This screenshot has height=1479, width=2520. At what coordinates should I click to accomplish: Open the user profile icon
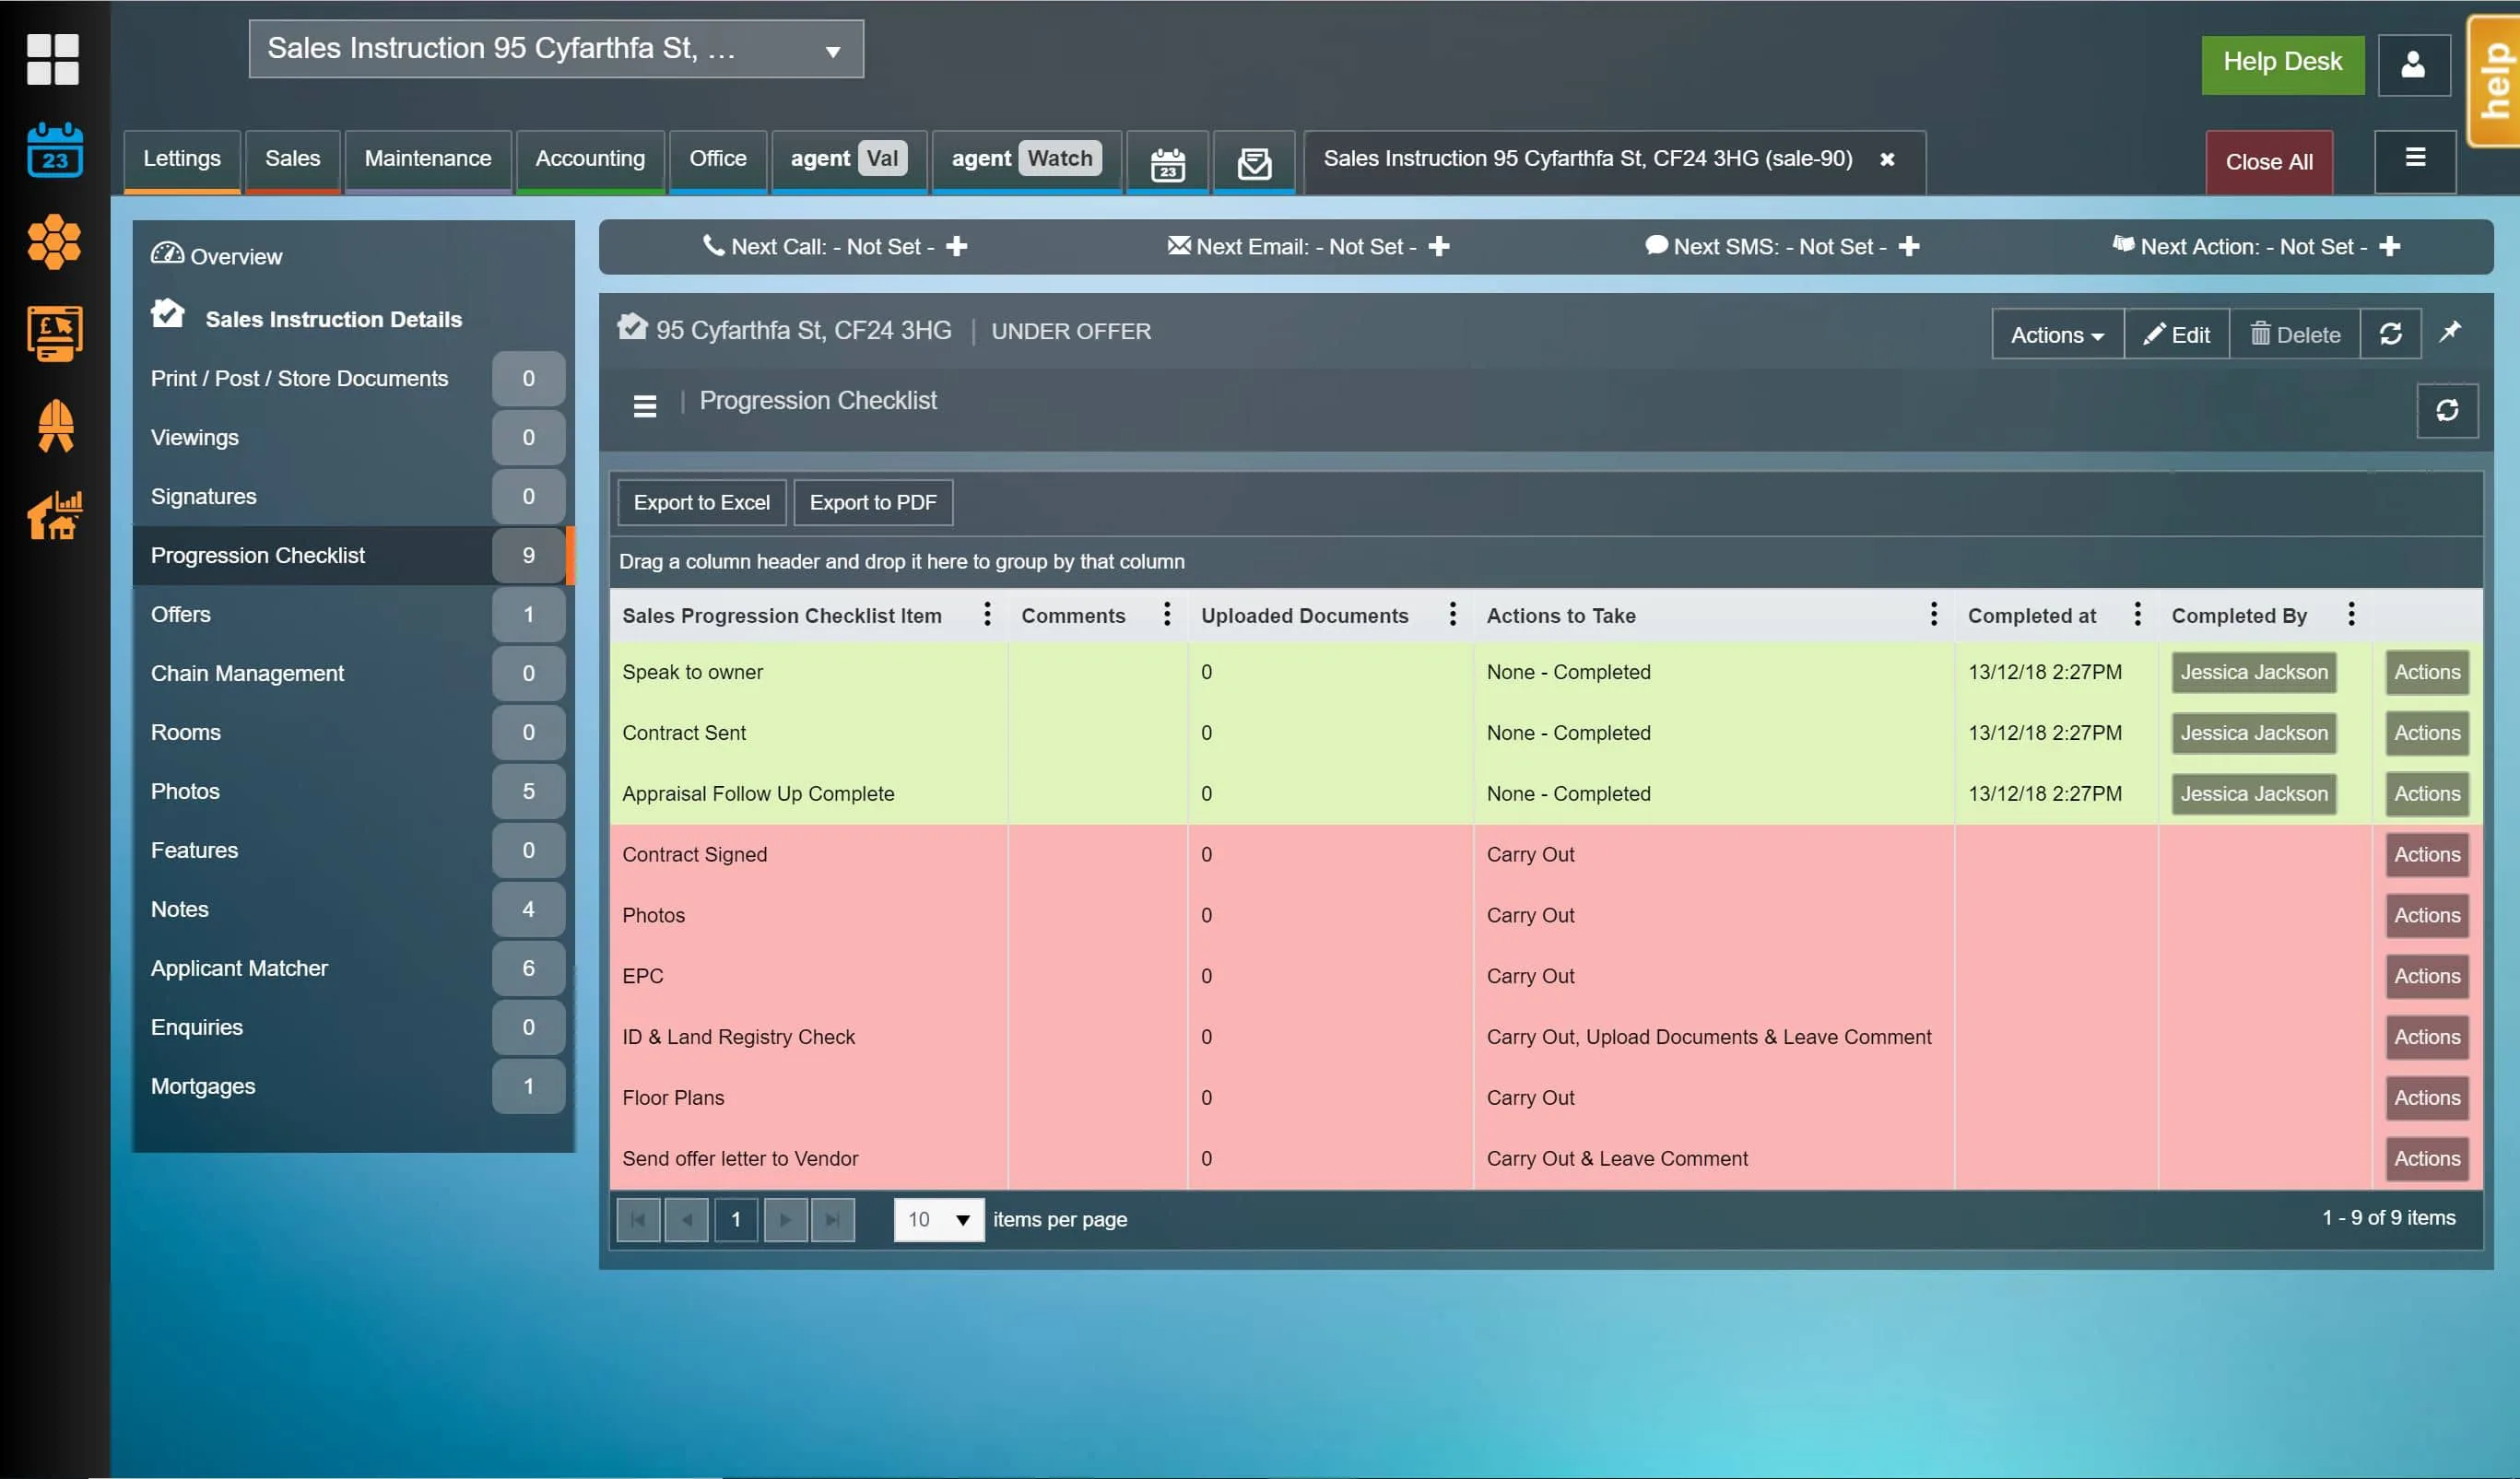point(2413,65)
